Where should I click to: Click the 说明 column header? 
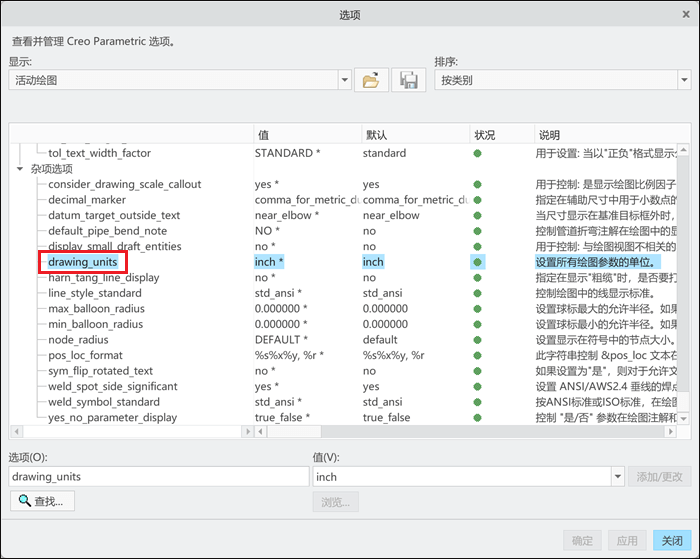612,134
